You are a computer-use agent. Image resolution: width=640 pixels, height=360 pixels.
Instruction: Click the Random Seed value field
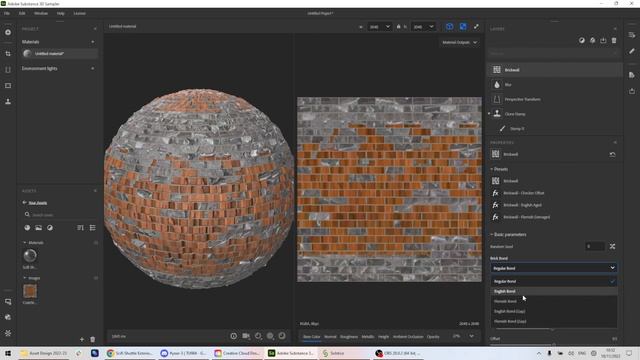point(594,246)
